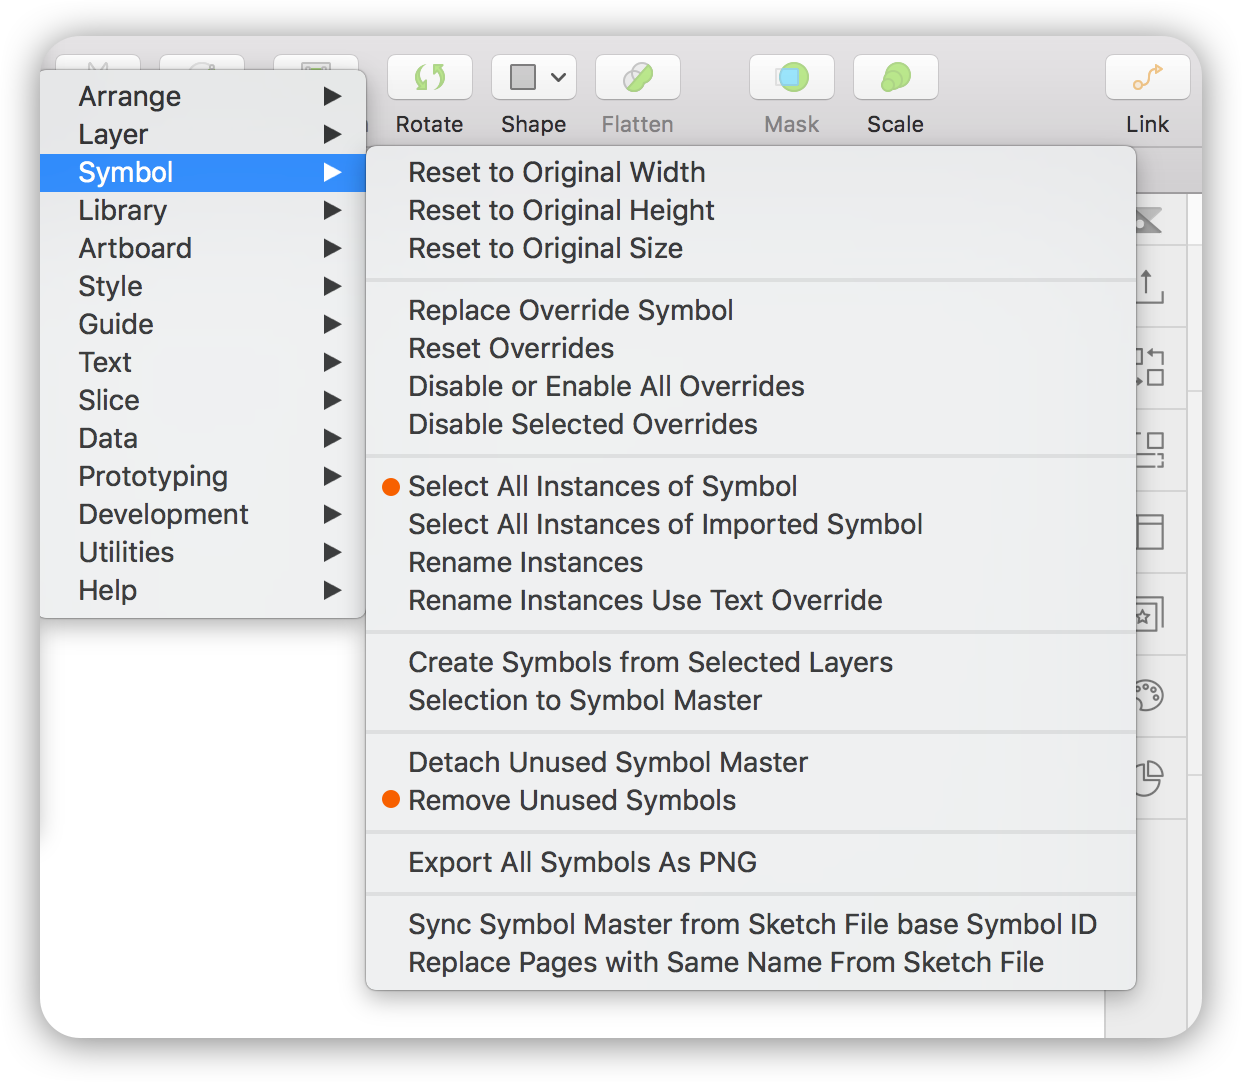Choose Reset to Original Size

[545, 249]
